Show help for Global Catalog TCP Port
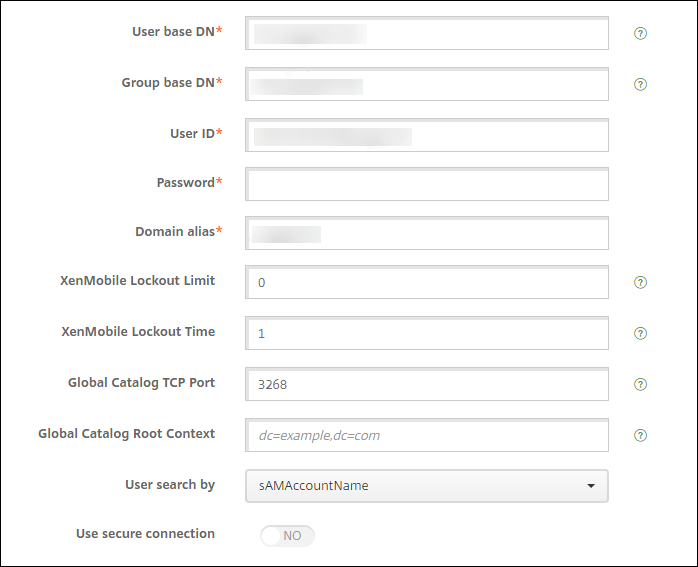698x567 pixels. [641, 384]
